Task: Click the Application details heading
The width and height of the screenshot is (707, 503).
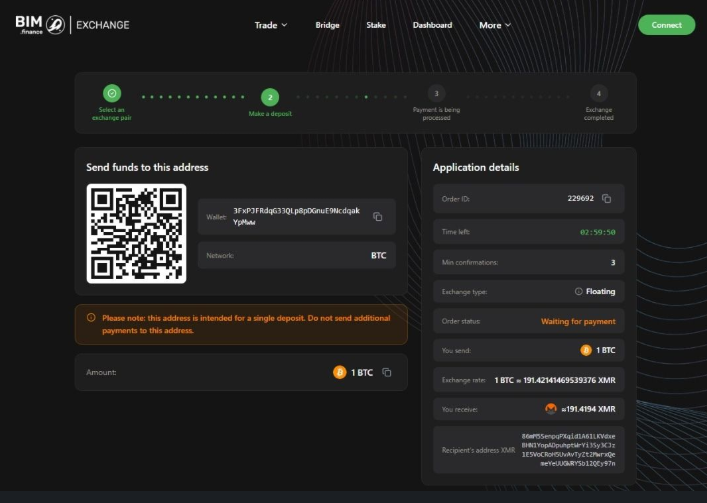Action: (476, 167)
